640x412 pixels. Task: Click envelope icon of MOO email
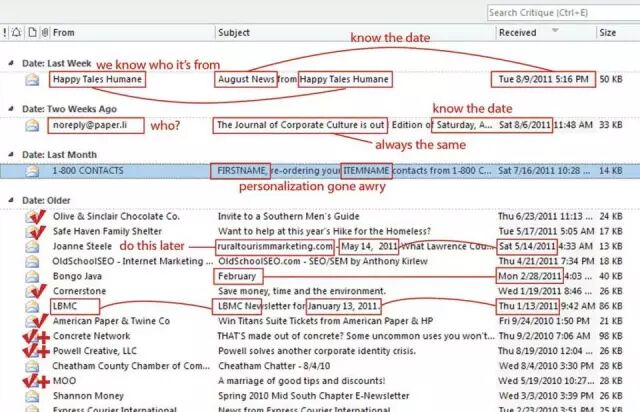point(32,381)
